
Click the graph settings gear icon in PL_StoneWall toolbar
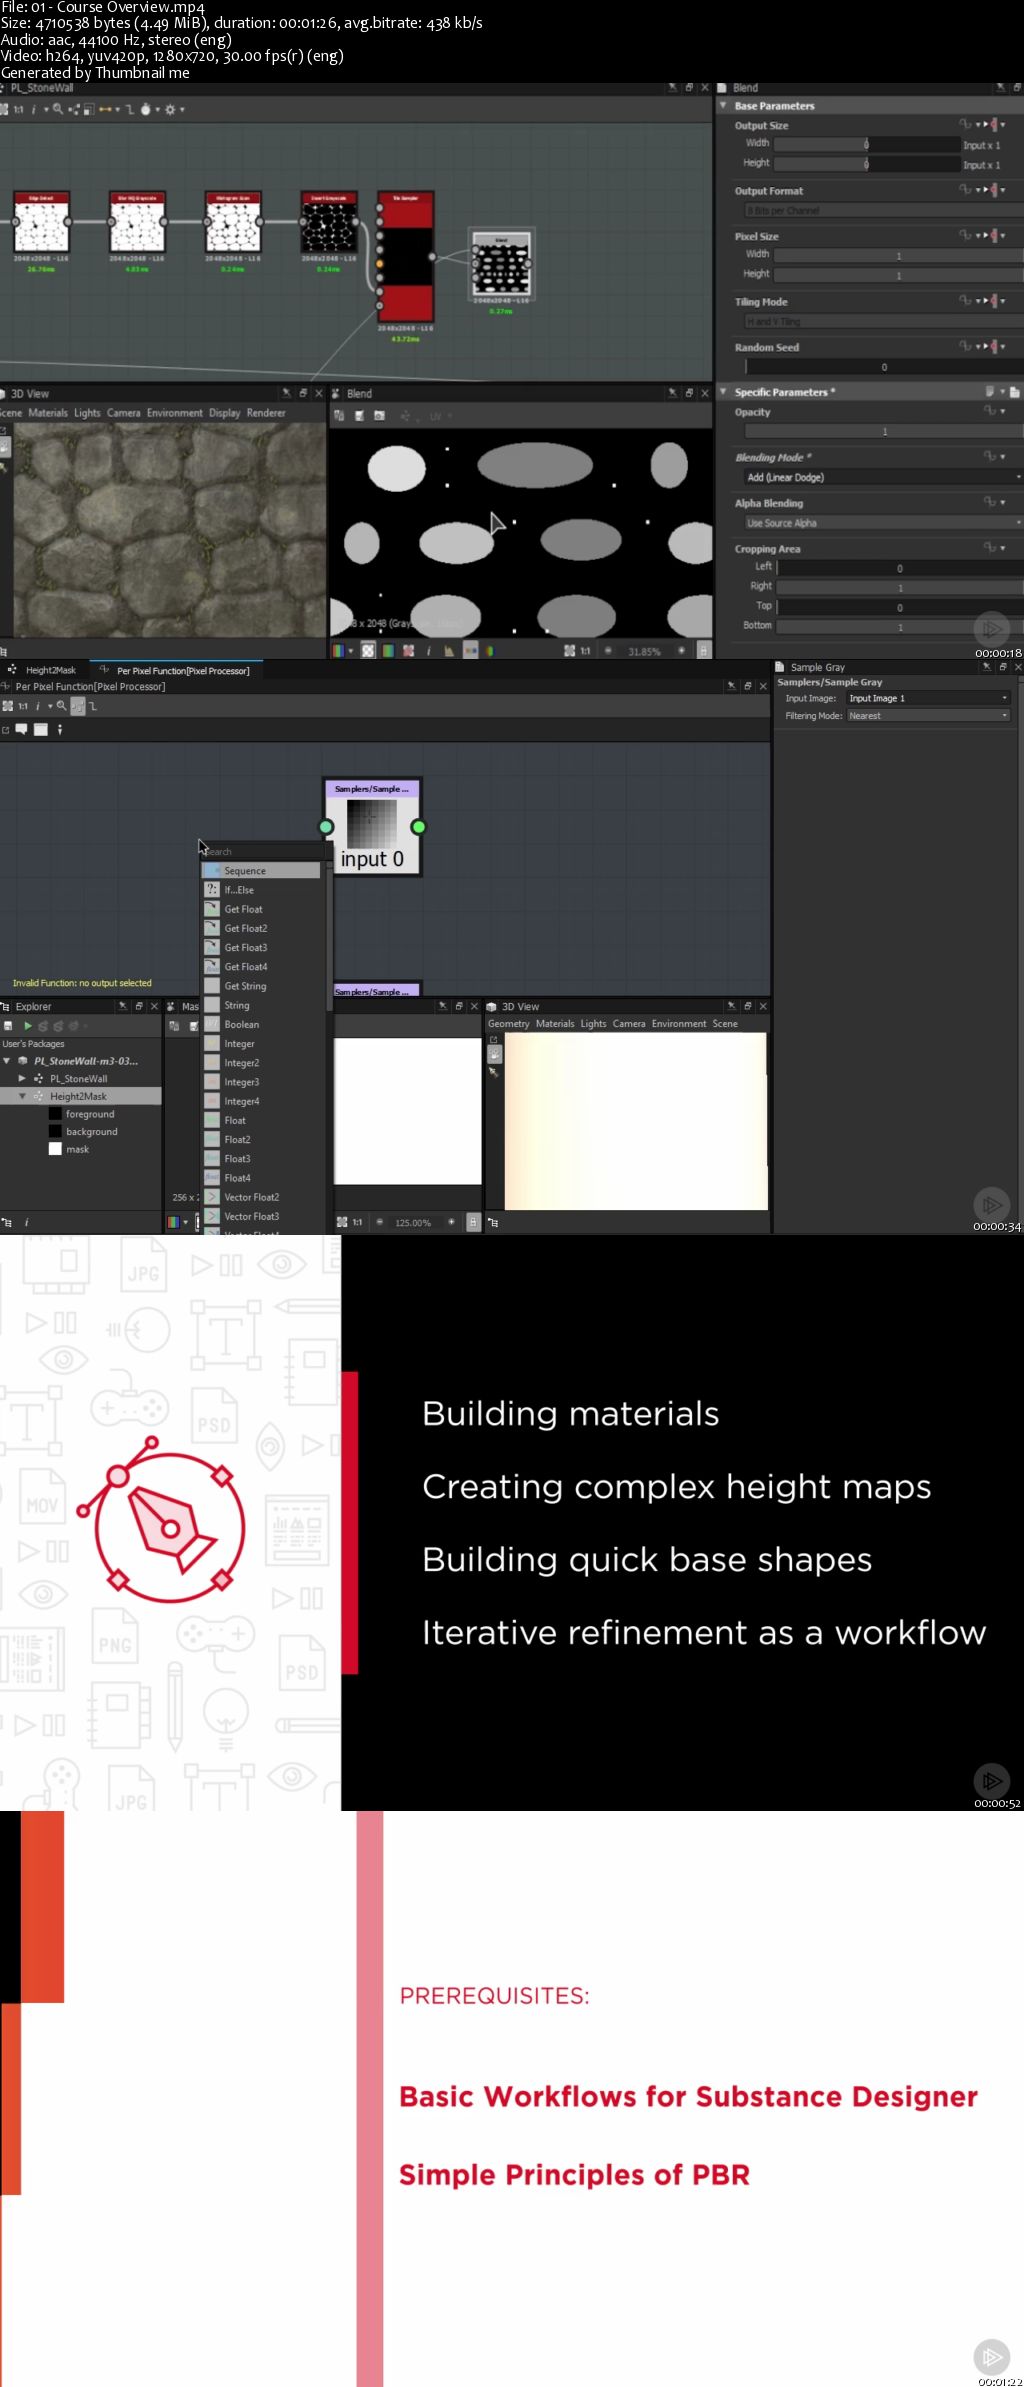pos(170,109)
